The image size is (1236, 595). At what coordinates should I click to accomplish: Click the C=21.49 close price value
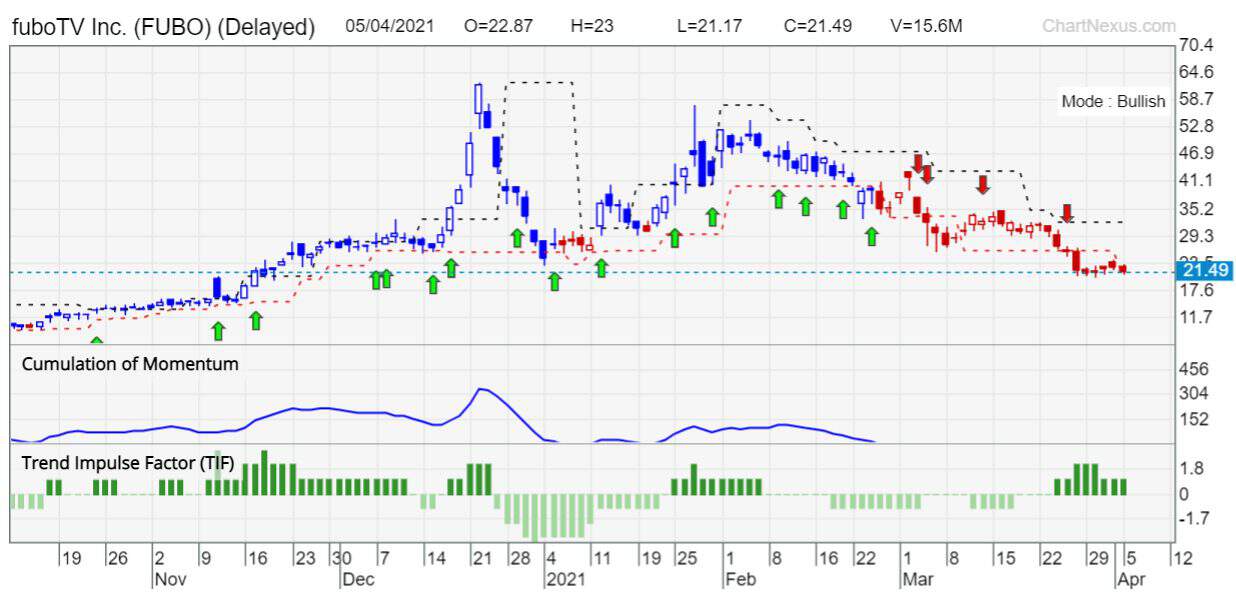[x=818, y=26]
